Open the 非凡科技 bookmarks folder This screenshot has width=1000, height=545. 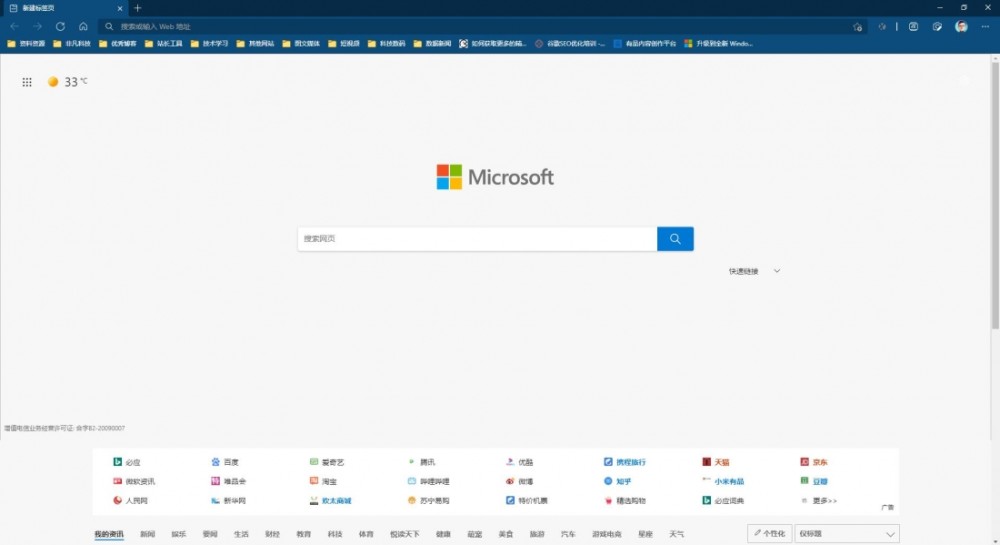tap(71, 44)
